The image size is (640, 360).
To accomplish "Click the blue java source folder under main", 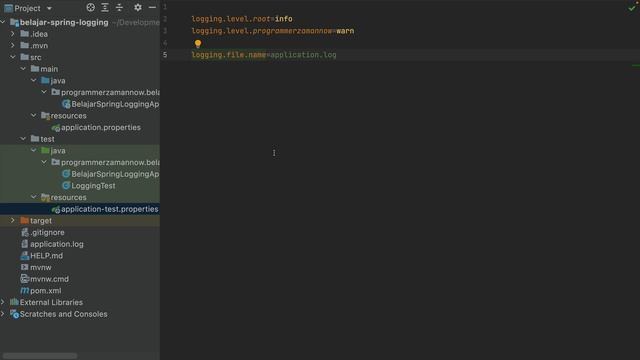I will tap(45, 80).
